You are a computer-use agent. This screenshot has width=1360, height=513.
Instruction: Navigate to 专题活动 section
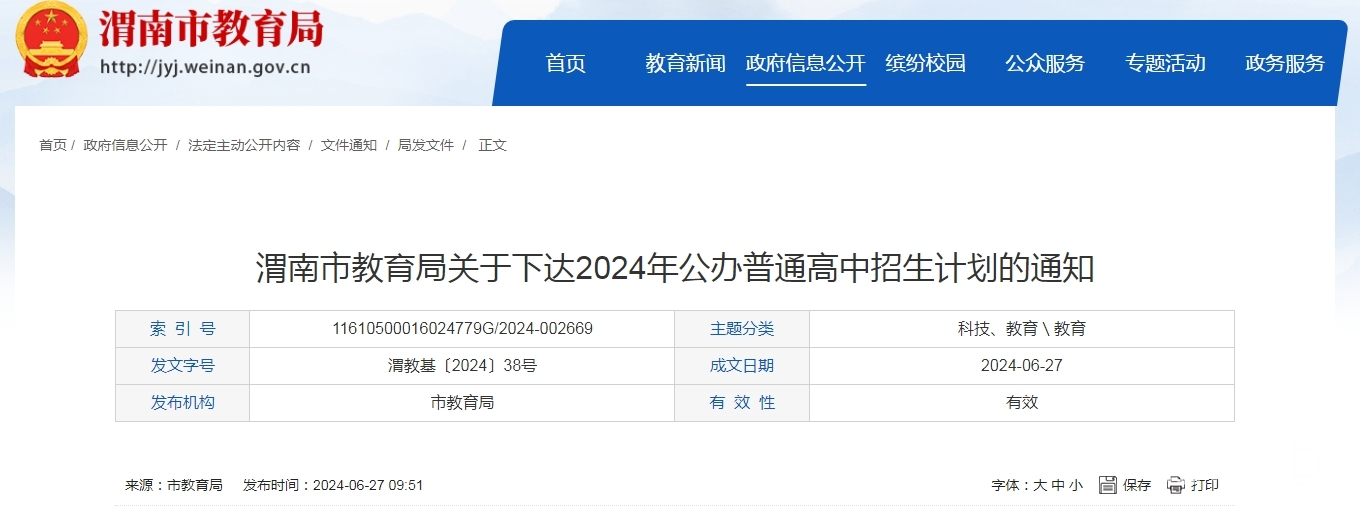point(1165,64)
